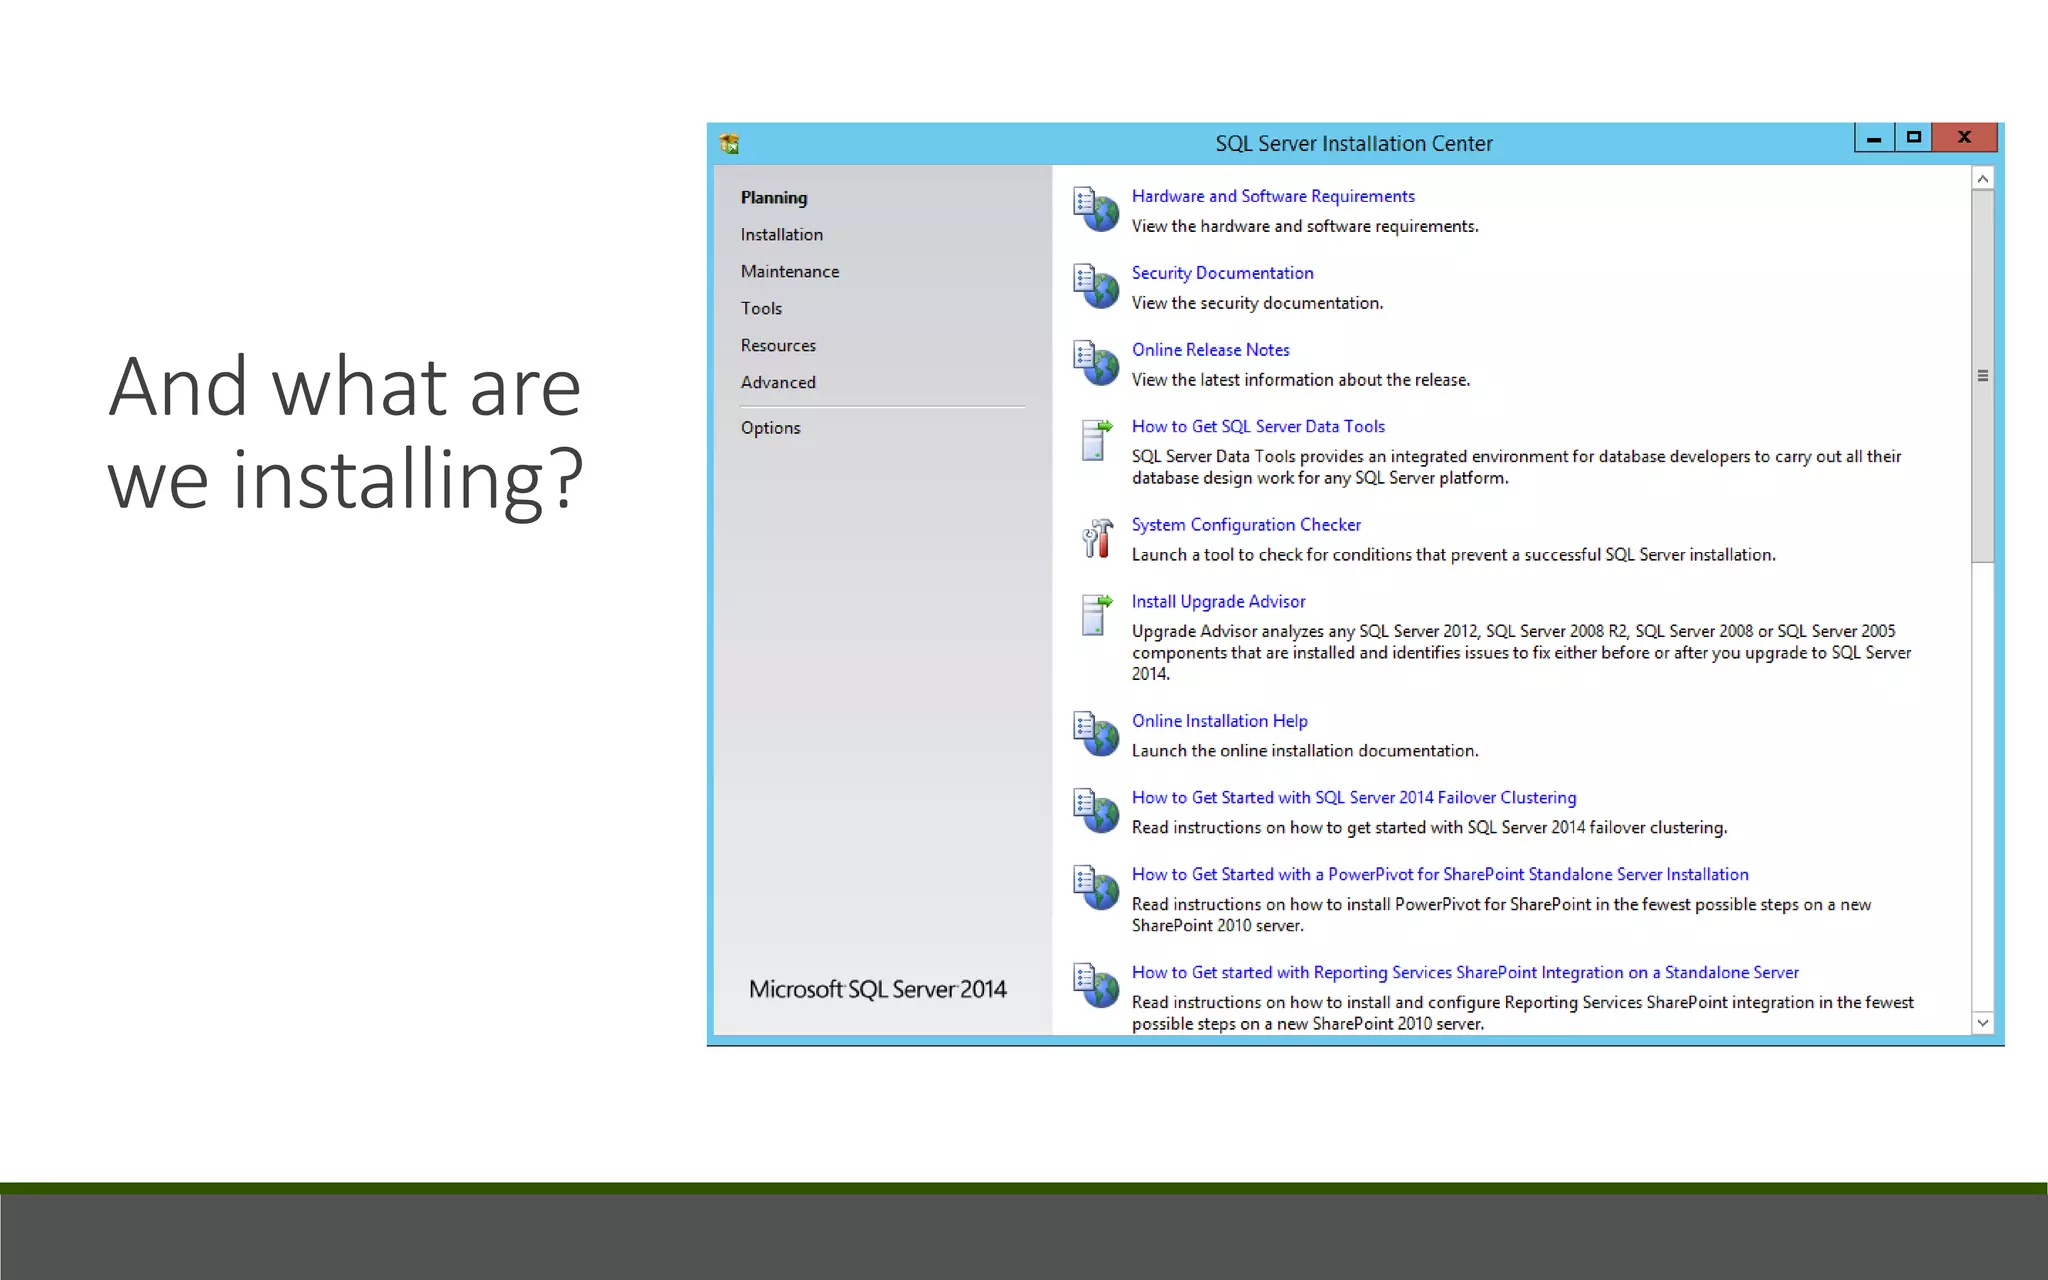Click the Online Release Notes globe icon
Screen dimensions: 2048x1280
tap(1096, 362)
